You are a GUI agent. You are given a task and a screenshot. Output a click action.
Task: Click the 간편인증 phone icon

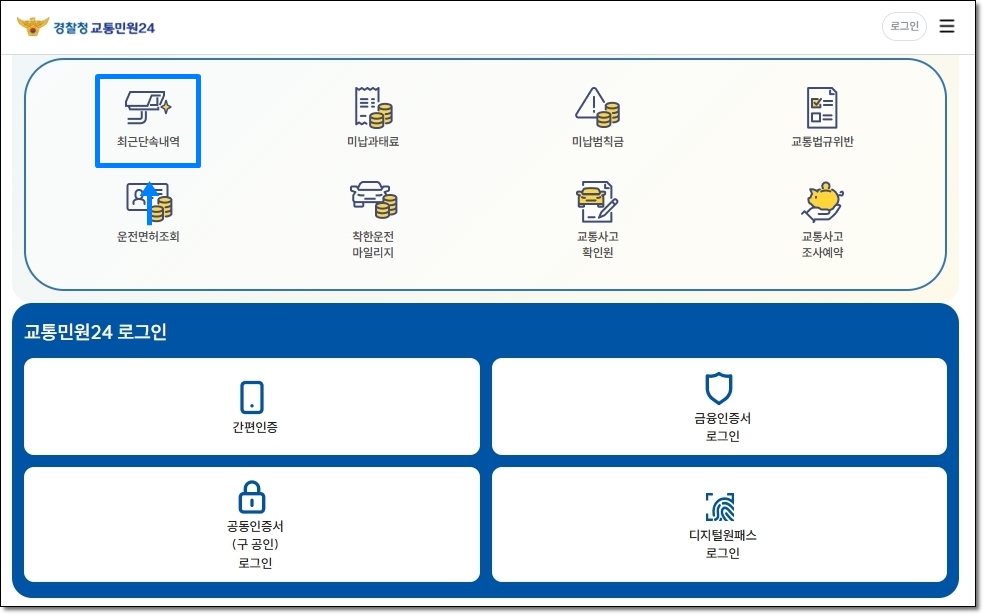pyautogui.click(x=252, y=397)
